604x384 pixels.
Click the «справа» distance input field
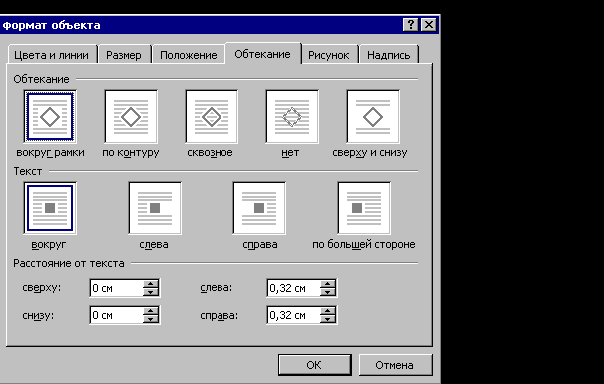click(x=294, y=315)
